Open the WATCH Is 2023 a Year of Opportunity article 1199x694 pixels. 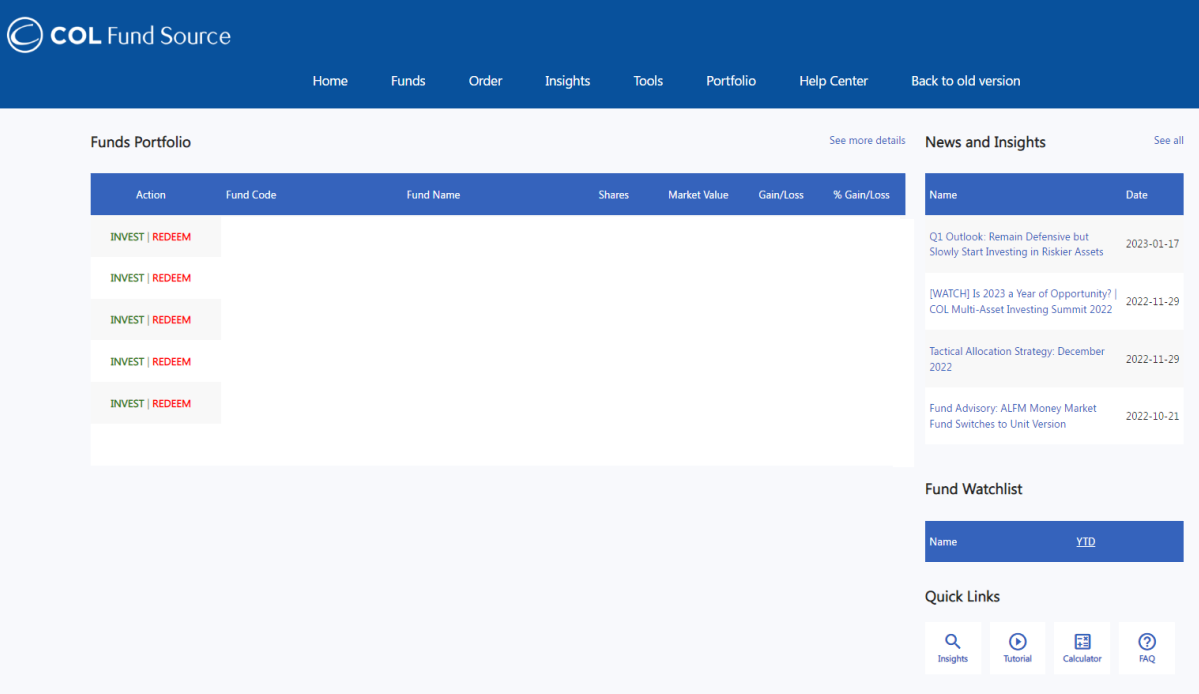pos(1022,301)
